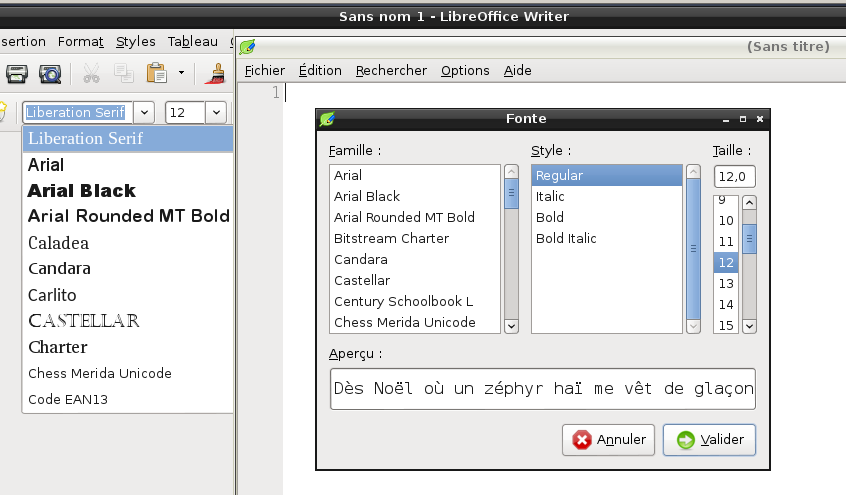Choose Caladea in font dropdown list
The width and height of the screenshot is (846, 495).
point(128,243)
